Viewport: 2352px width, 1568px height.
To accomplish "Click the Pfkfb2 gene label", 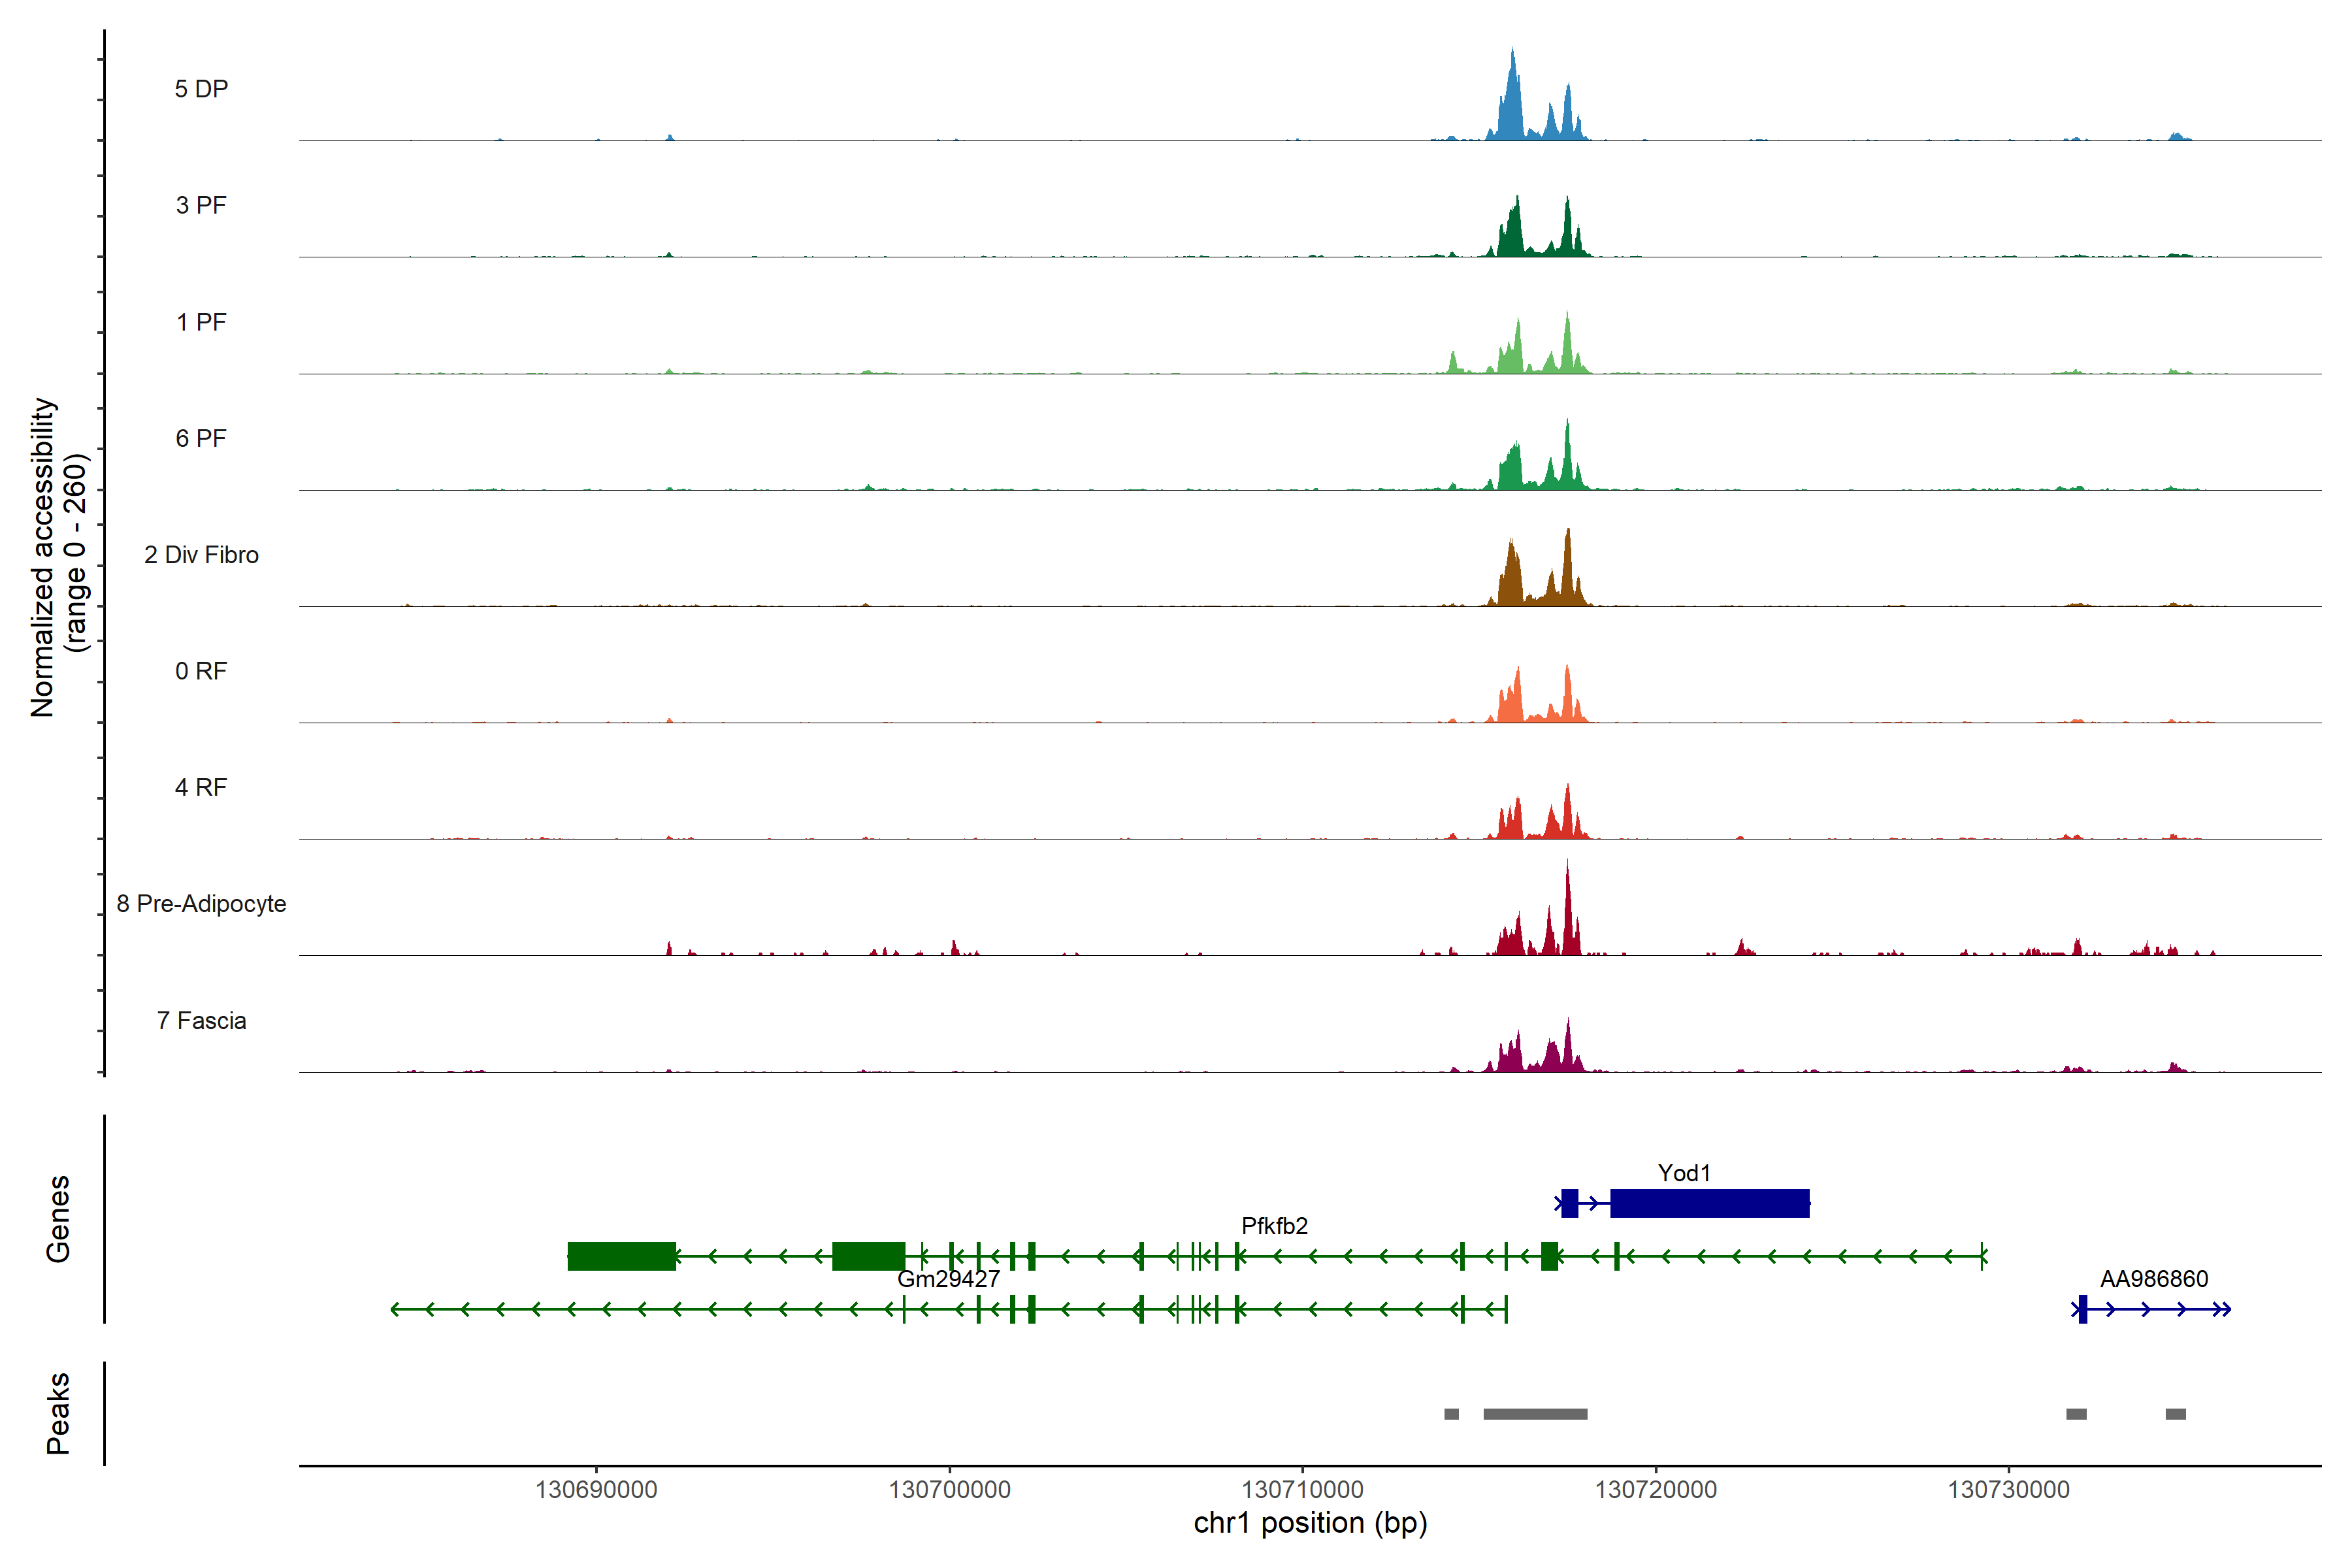I will point(1274,1226).
